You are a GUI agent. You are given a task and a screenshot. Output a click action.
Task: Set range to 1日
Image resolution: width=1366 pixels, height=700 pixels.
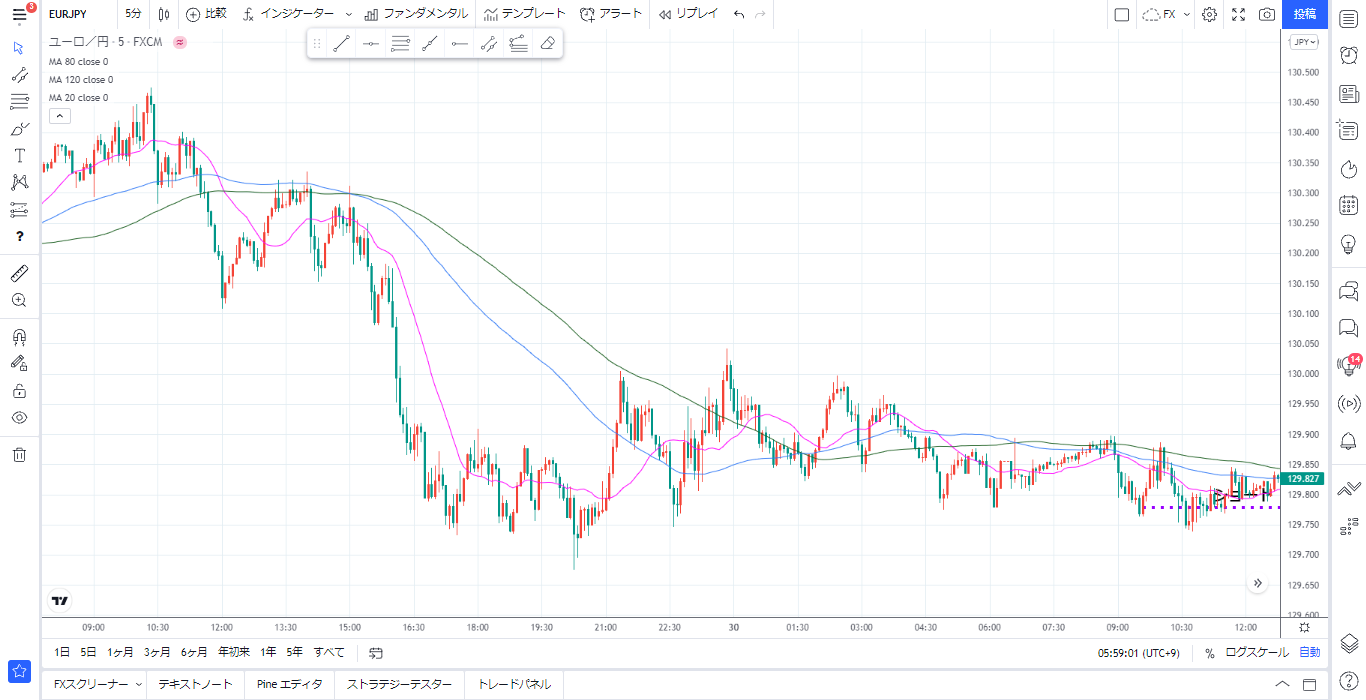(x=61, y=652)
